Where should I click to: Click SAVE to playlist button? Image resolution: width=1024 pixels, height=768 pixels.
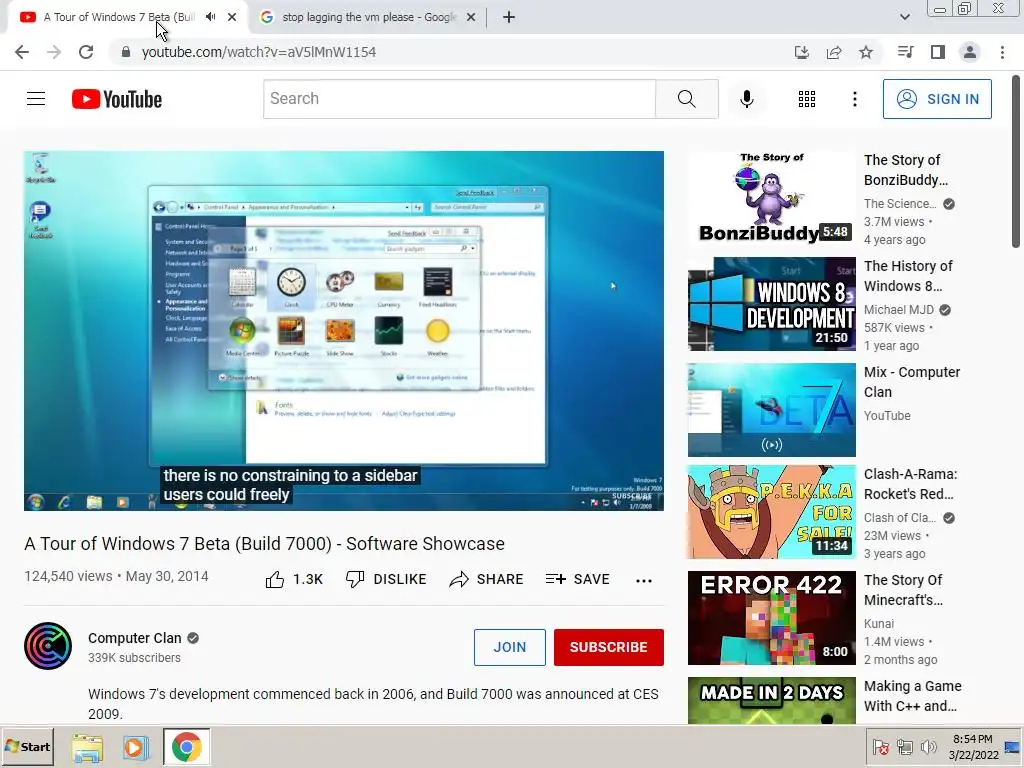[x=578, y=579]
